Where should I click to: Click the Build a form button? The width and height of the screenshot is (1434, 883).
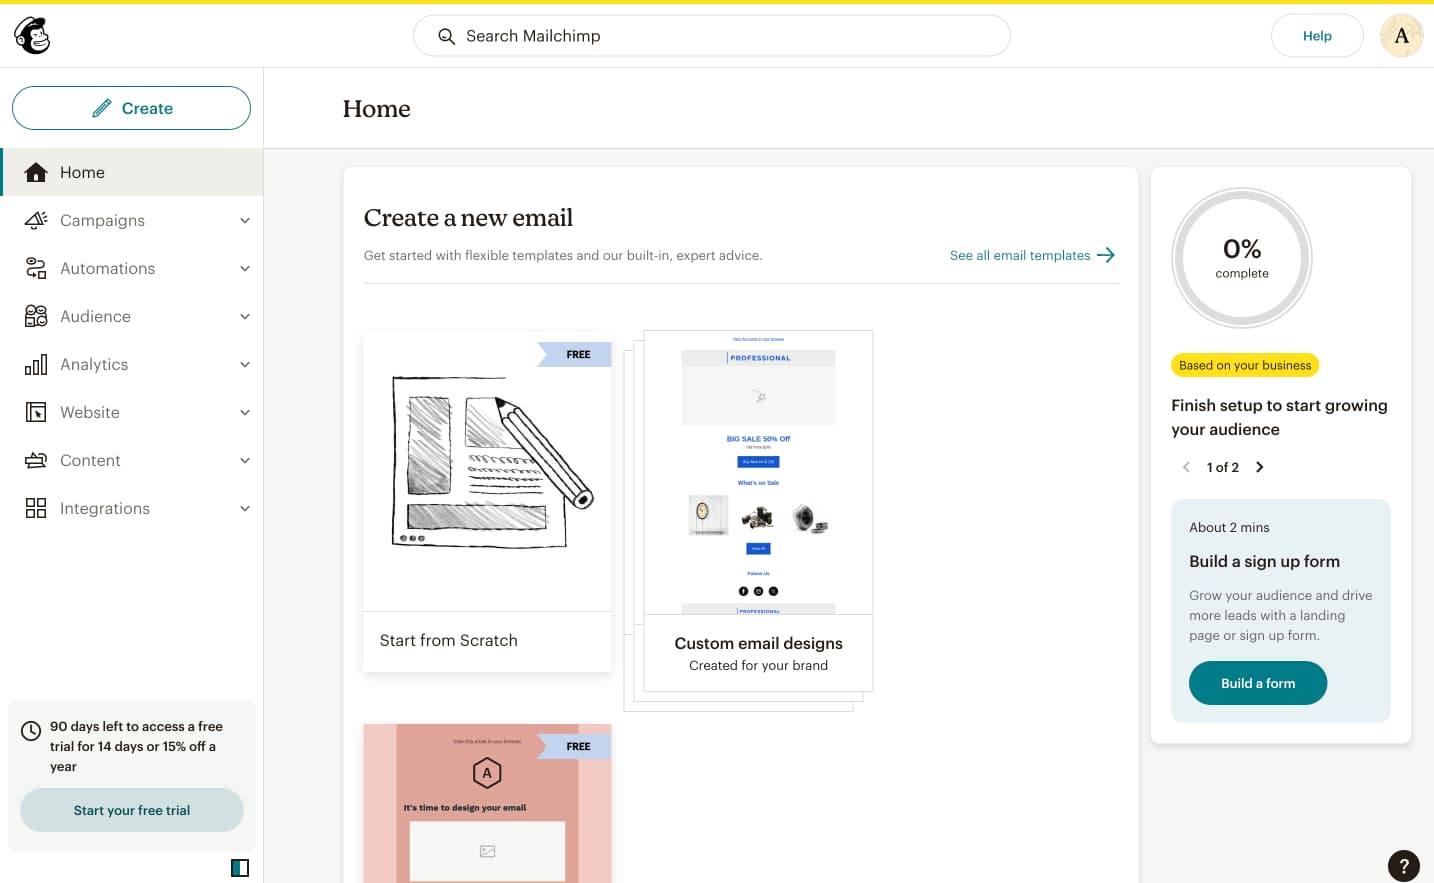coord(1257,683)
